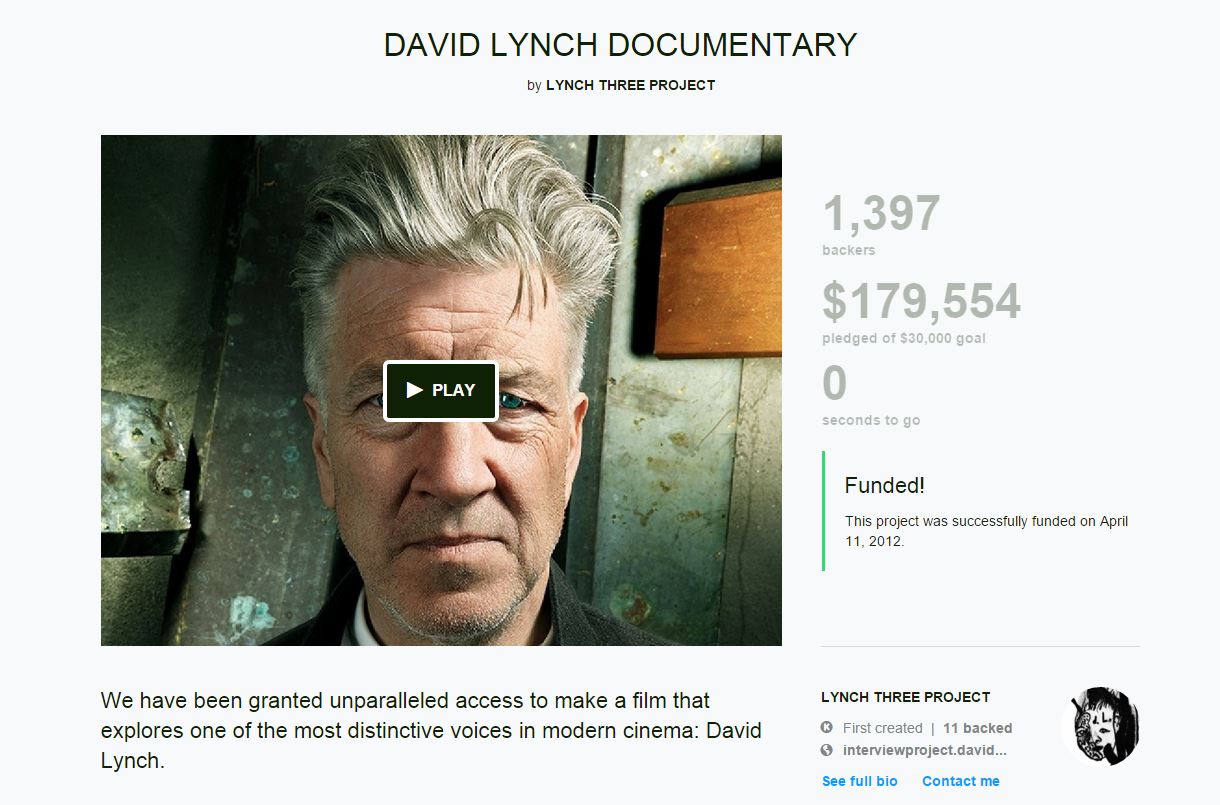Screen dimensions: 1220x805
Task: Click the $179,554 pledged amount
Action: (921, 301)
